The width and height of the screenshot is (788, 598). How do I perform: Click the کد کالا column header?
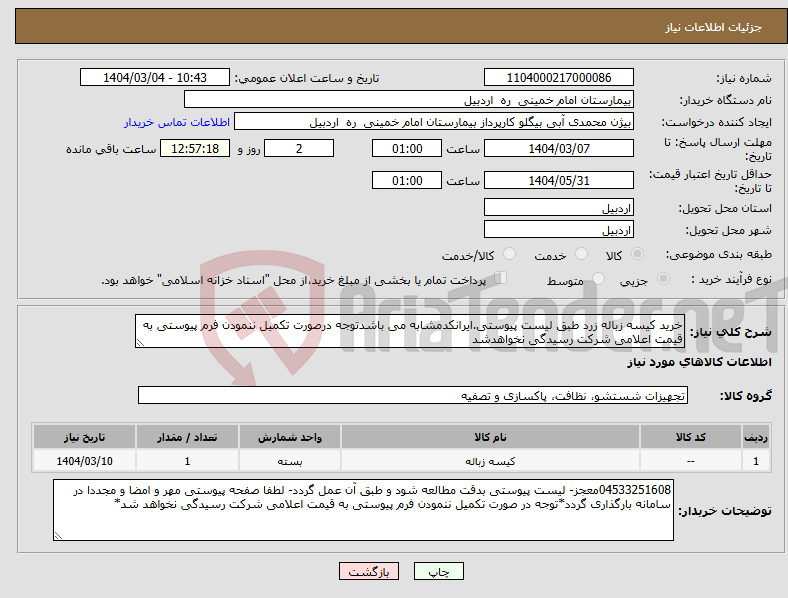691,437
